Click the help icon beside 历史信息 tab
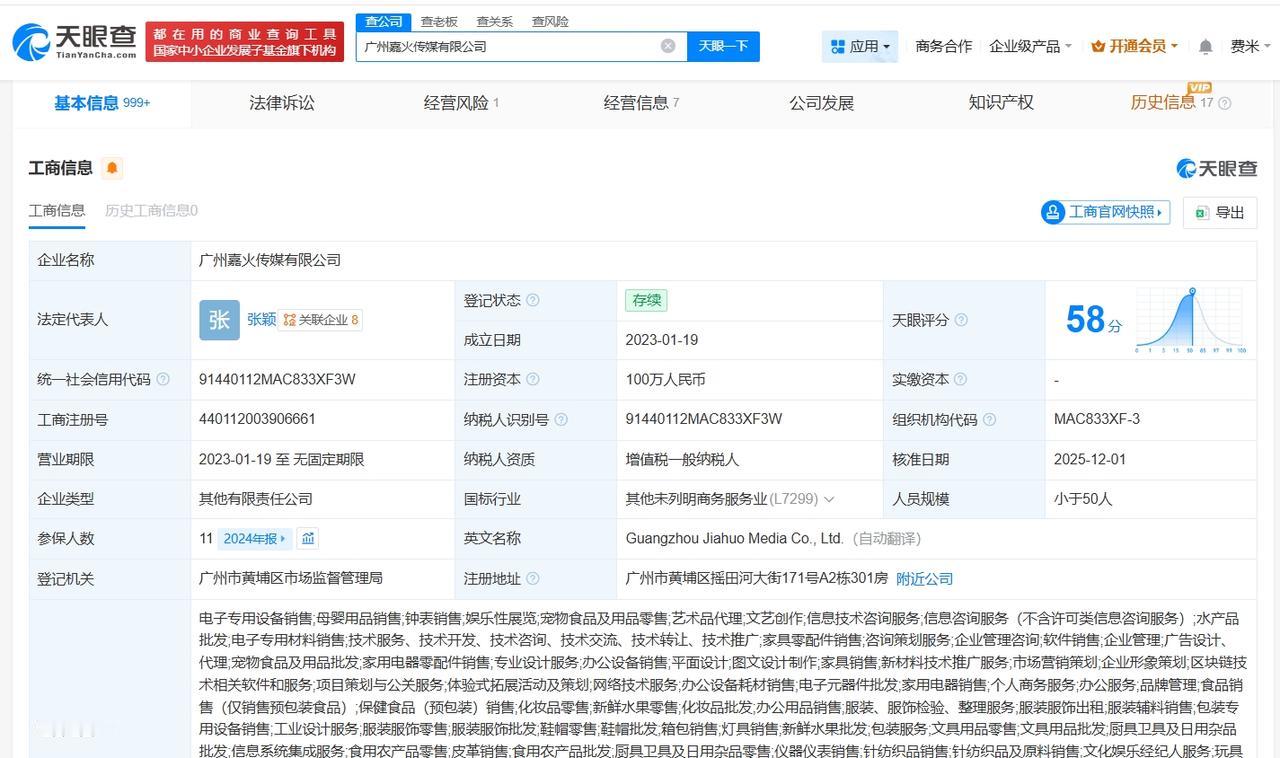The image size is (1280, 758). [1225, 103]
